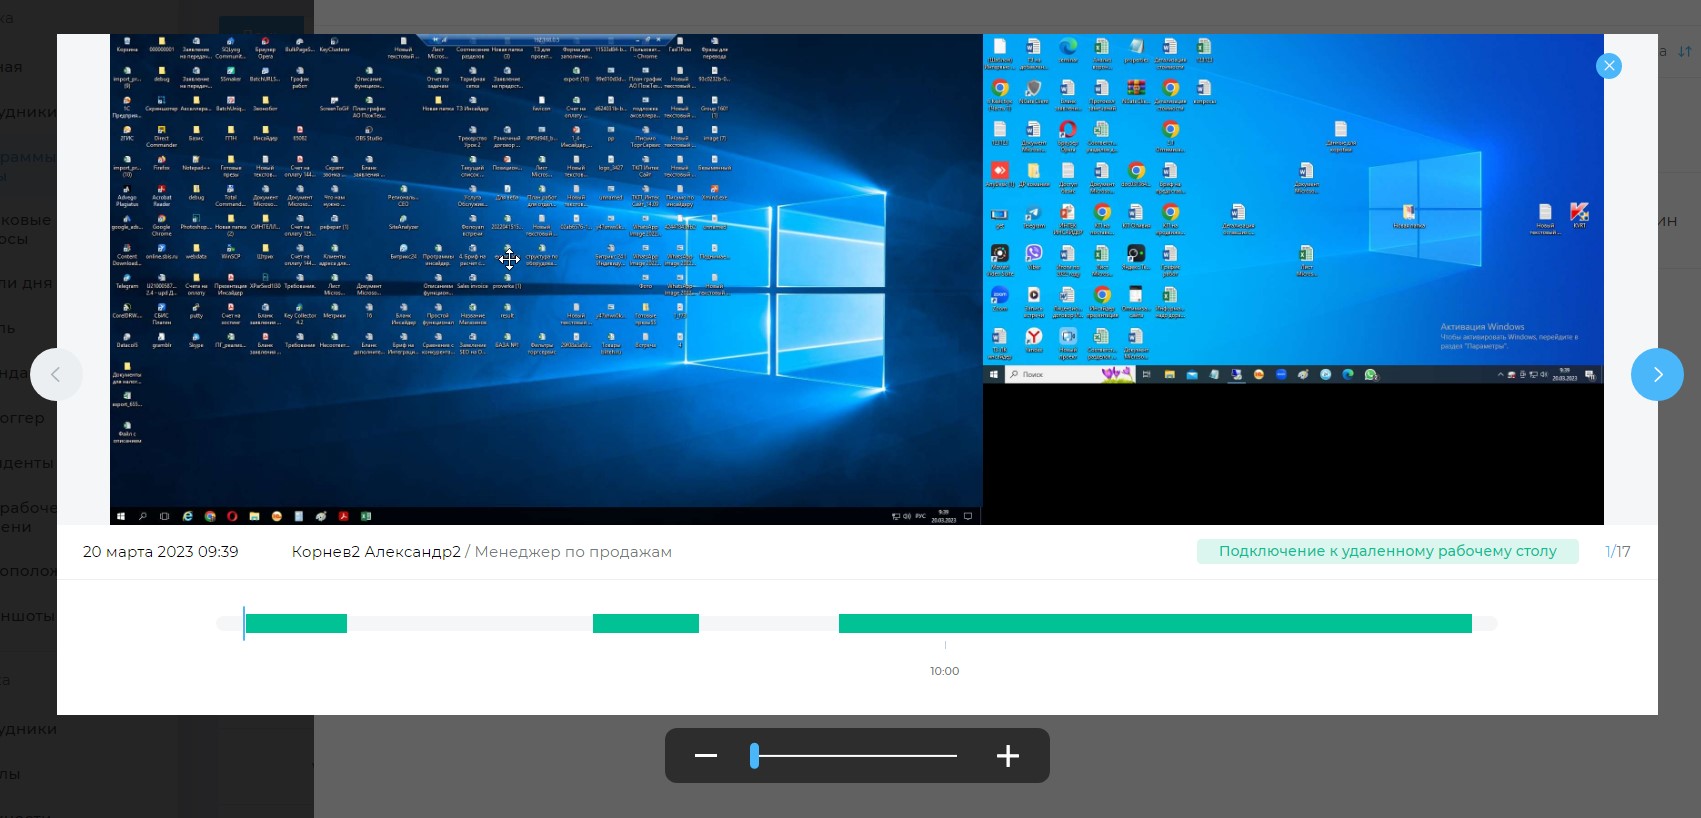Select the longest green activity segment on the timeline
The width and height of the screenshot is (1701, 818).
pos(1155,624)
